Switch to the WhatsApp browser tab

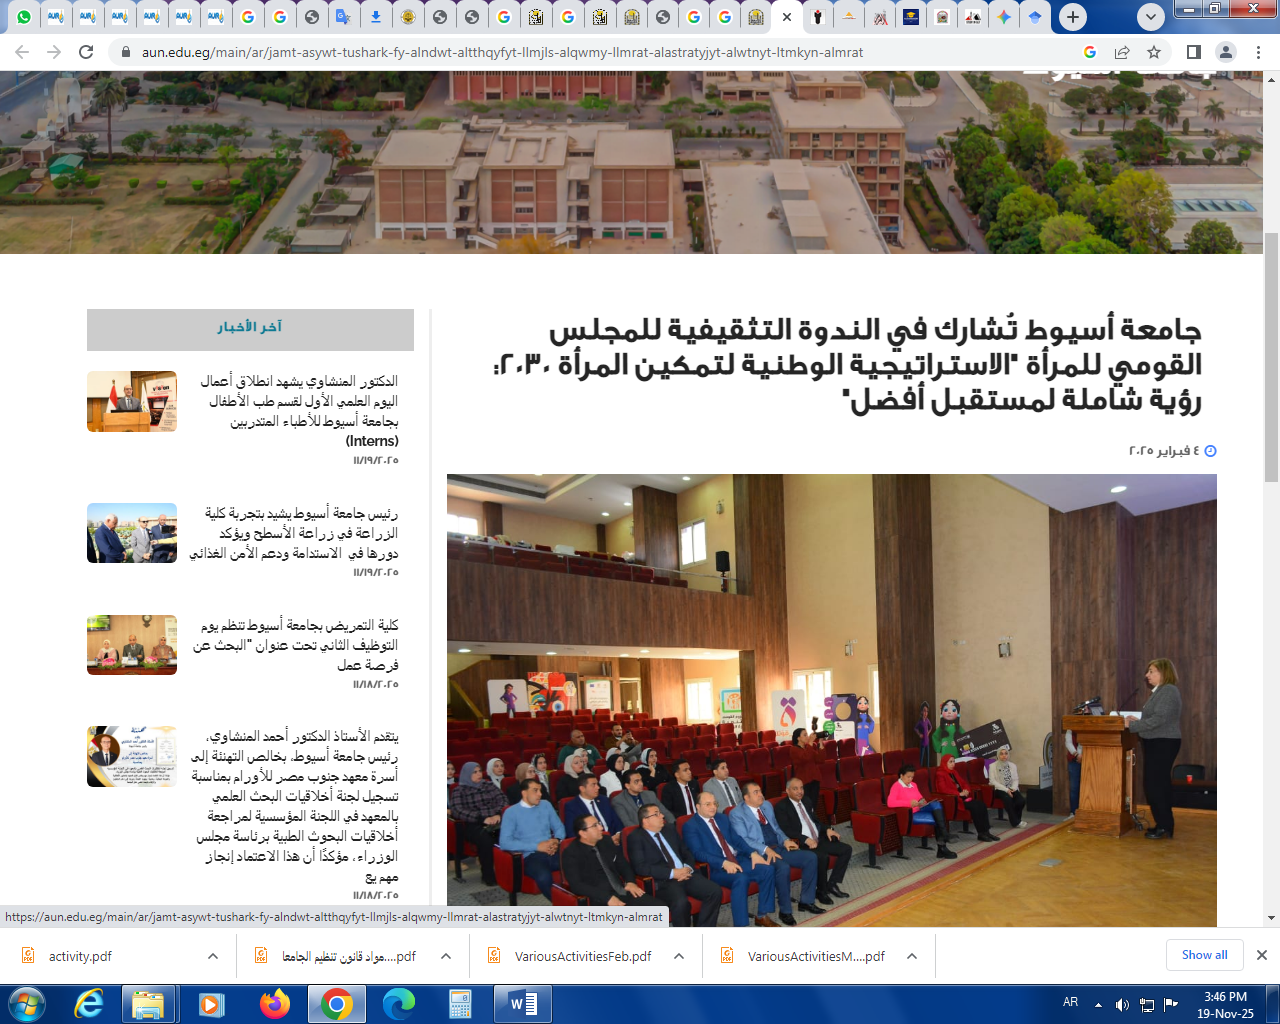pyautogui.click(x=24, y=17)
